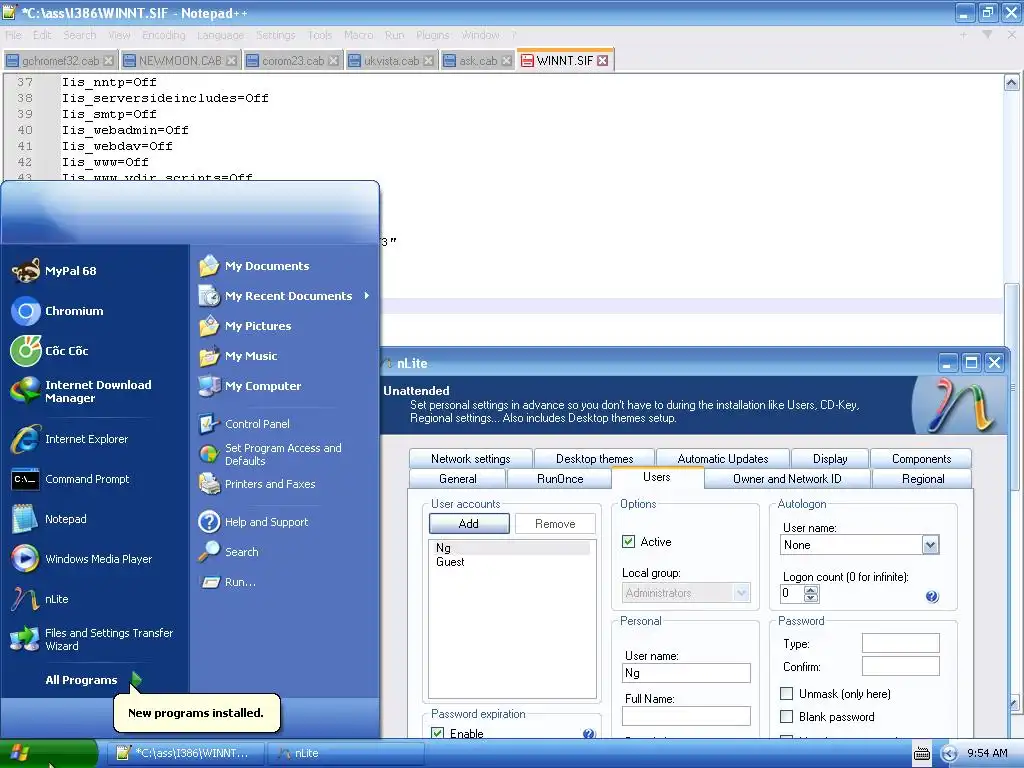This screenshot has width=1024, height=768.
Task: Expand All Programs menu
Action: [x=93, y=680]
